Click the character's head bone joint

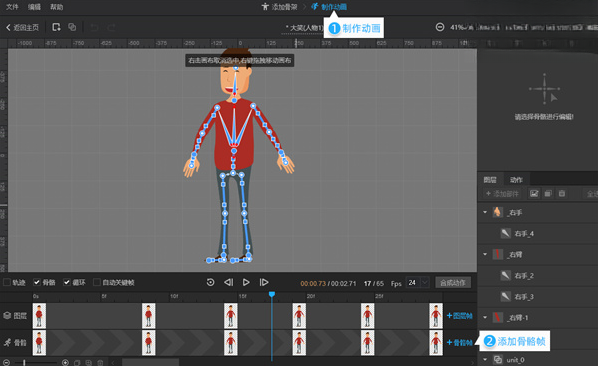point(236,68)
